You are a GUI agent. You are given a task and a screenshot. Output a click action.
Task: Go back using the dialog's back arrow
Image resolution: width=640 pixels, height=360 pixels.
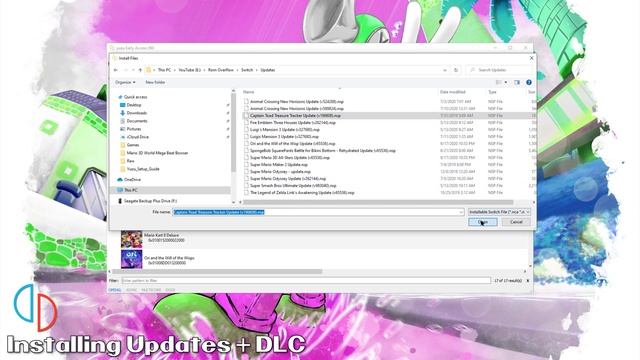coord(116,70)
